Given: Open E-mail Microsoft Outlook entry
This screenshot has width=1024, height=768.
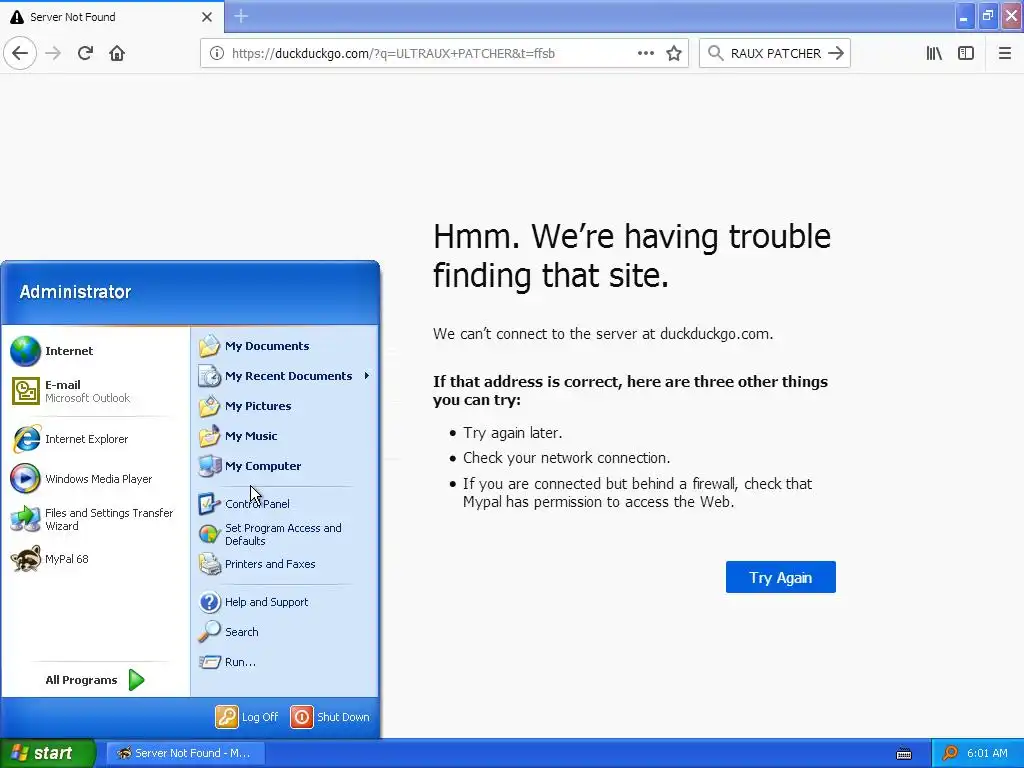Looking at the screenshot, I should 95,391.
